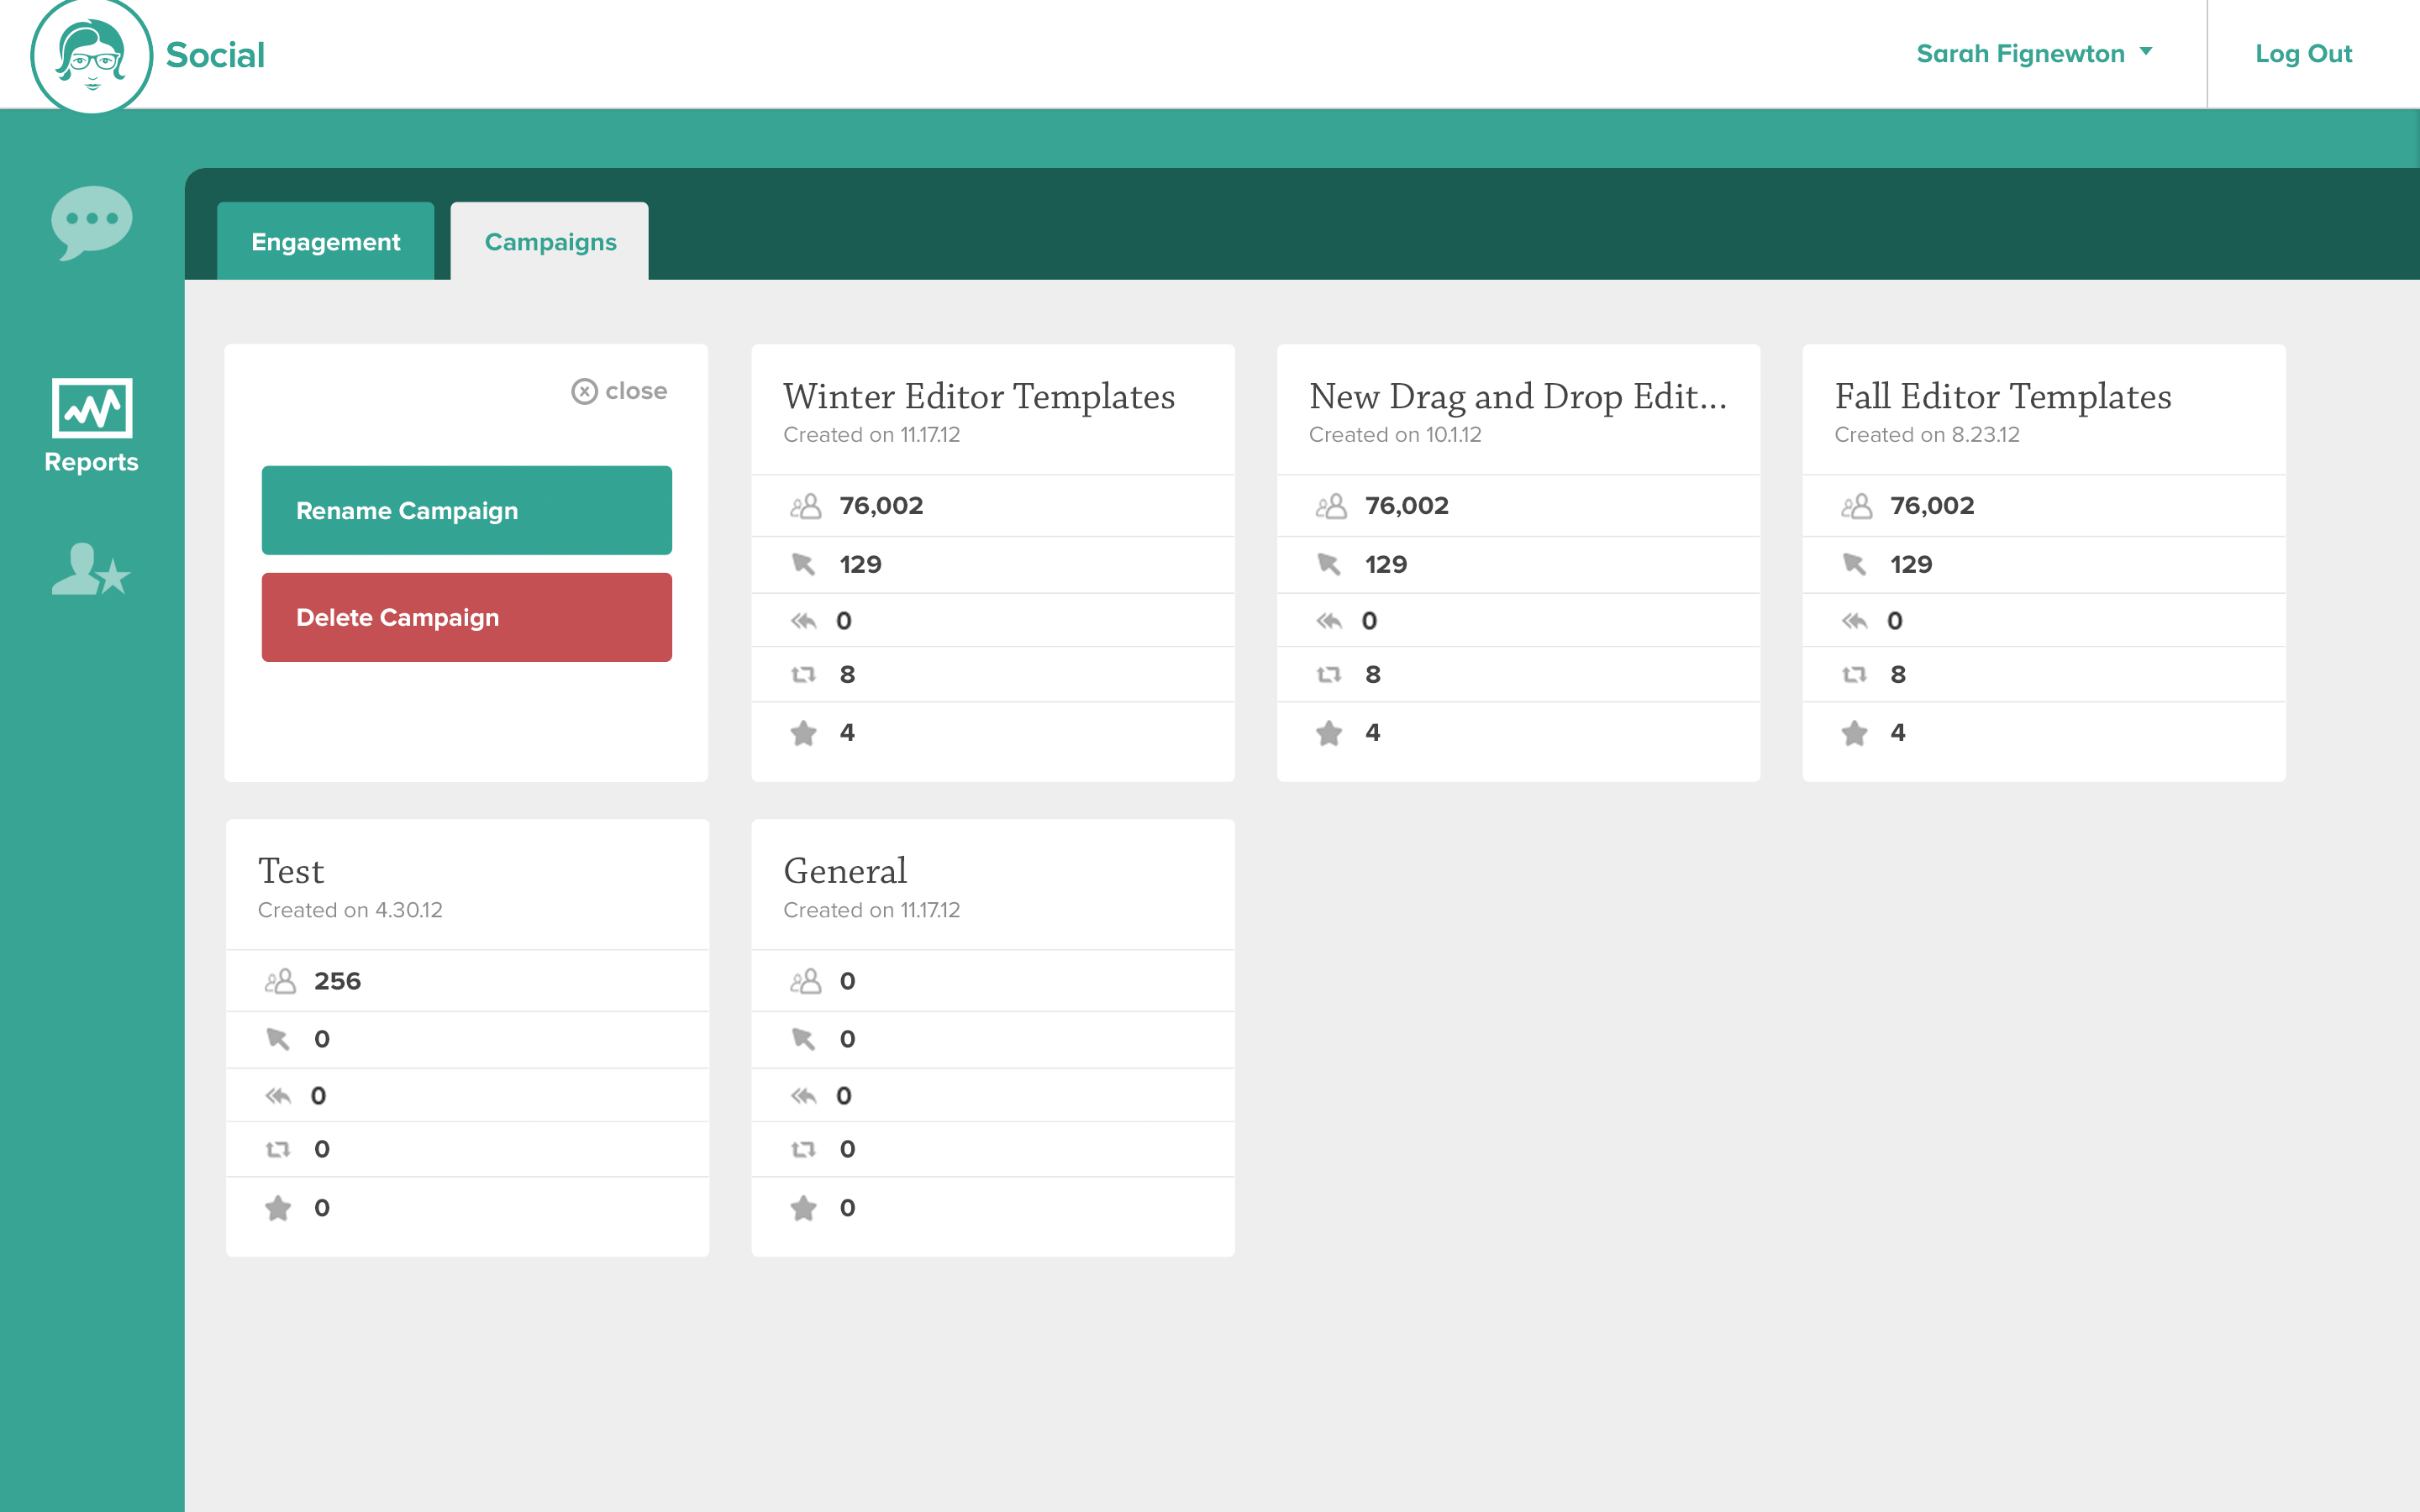Screen dimensions: 2420x1512
Task: Click the favorites star icon in Winter Editor Templates
Action: [x=804, y=733]
